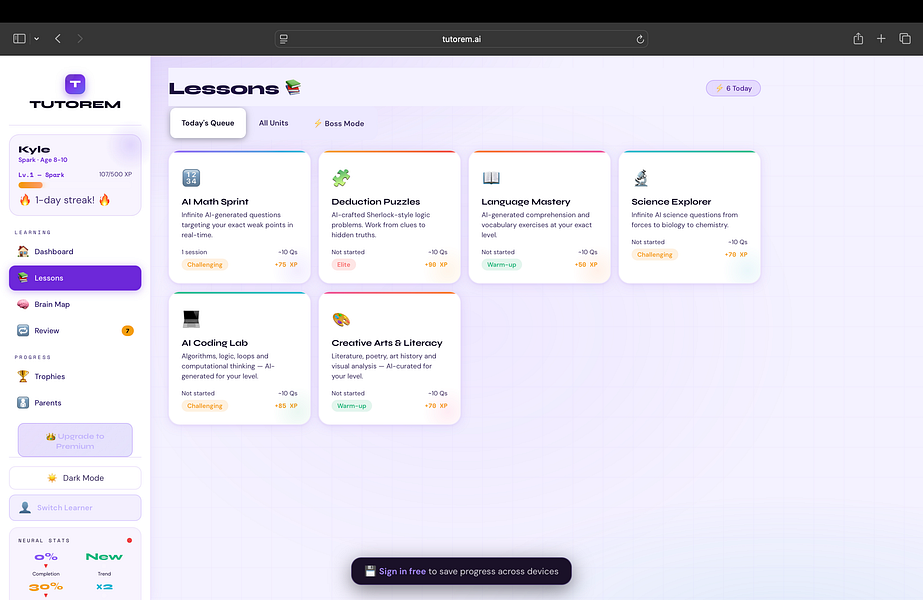Click the Deduction Puzzles puzzle-piece icon
923x600 pixels.
(341, 178)
